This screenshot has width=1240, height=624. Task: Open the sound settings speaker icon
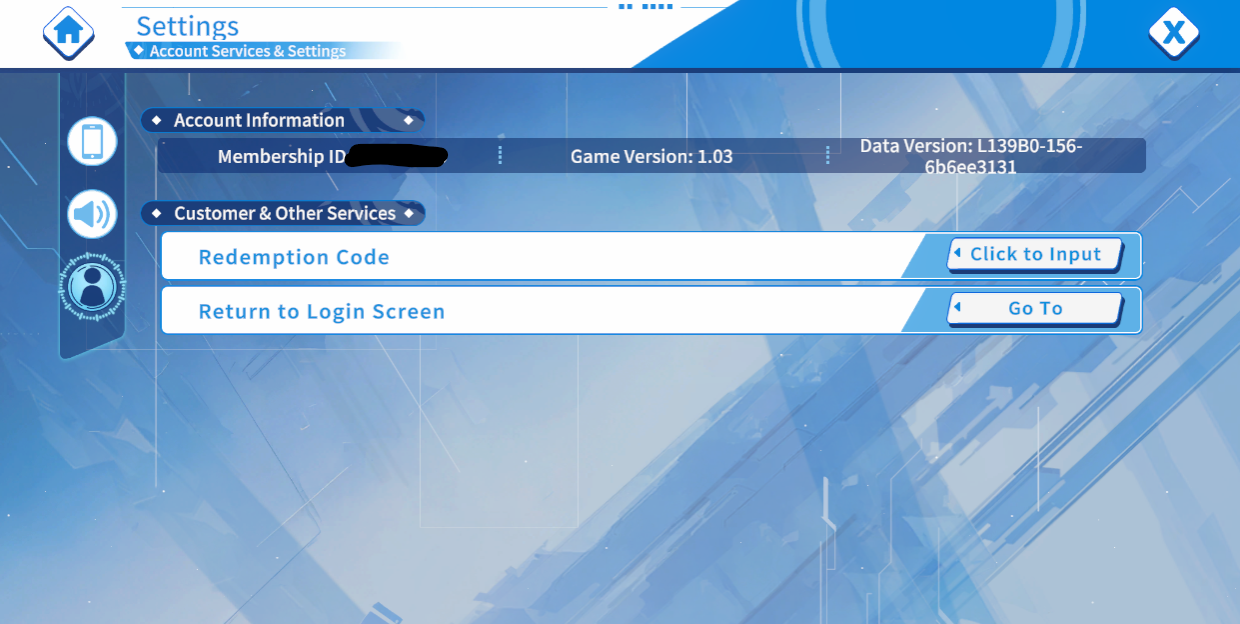pos(92,215)
